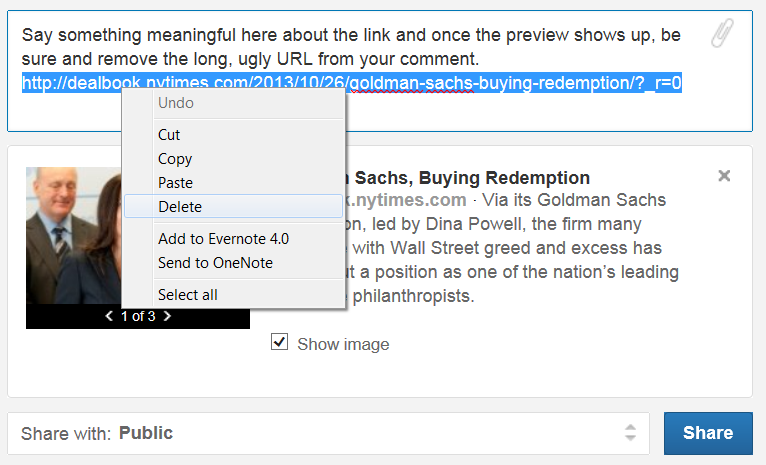Choose Cut from the context menu

click(169, 135)
